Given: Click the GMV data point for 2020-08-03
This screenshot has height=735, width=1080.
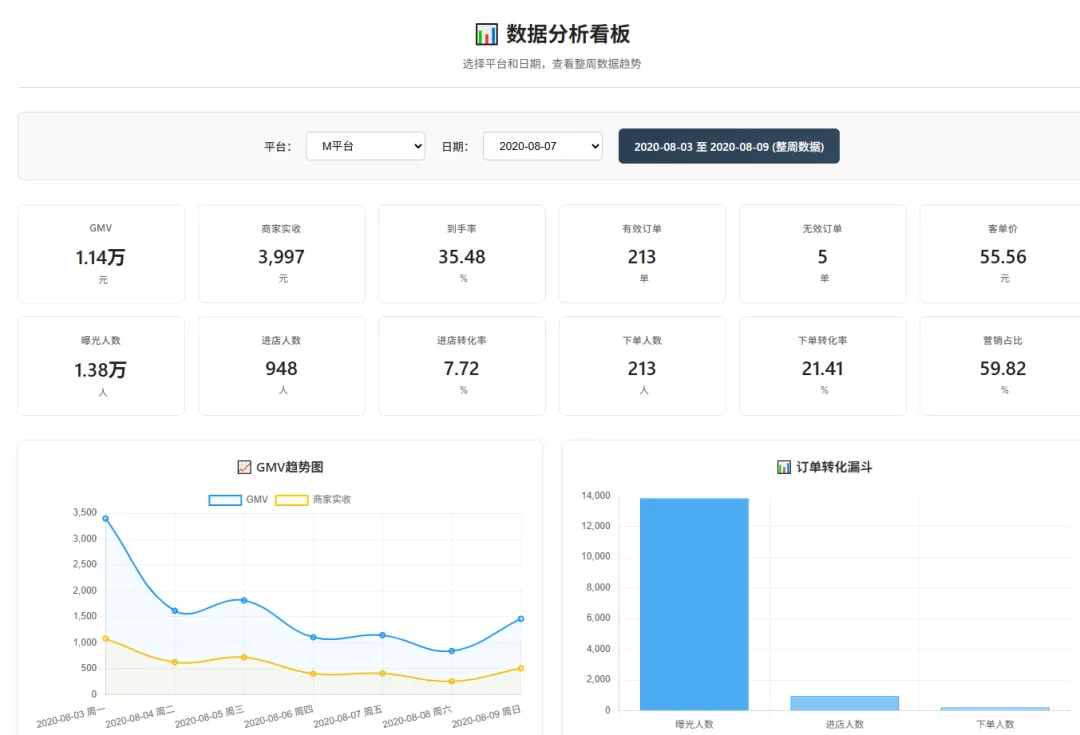Looking at the screenshot, I should coord(105,519).
